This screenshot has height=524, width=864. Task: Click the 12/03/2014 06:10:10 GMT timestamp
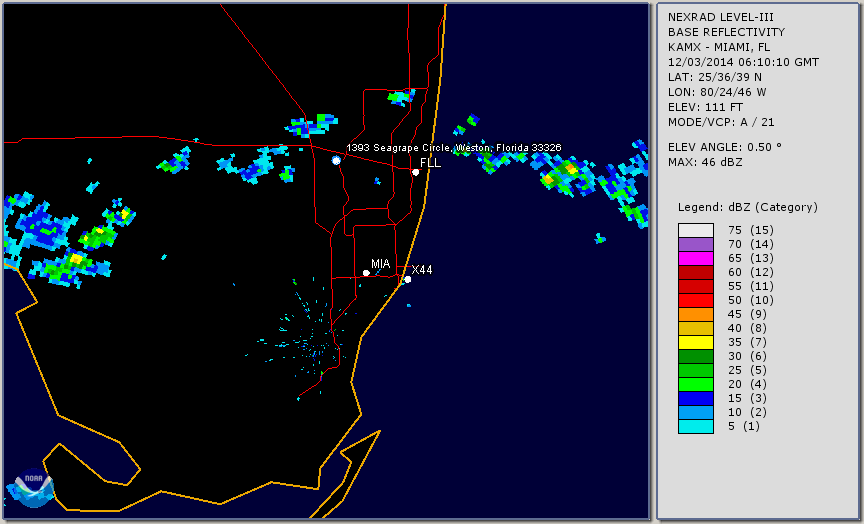click(743, 62)
